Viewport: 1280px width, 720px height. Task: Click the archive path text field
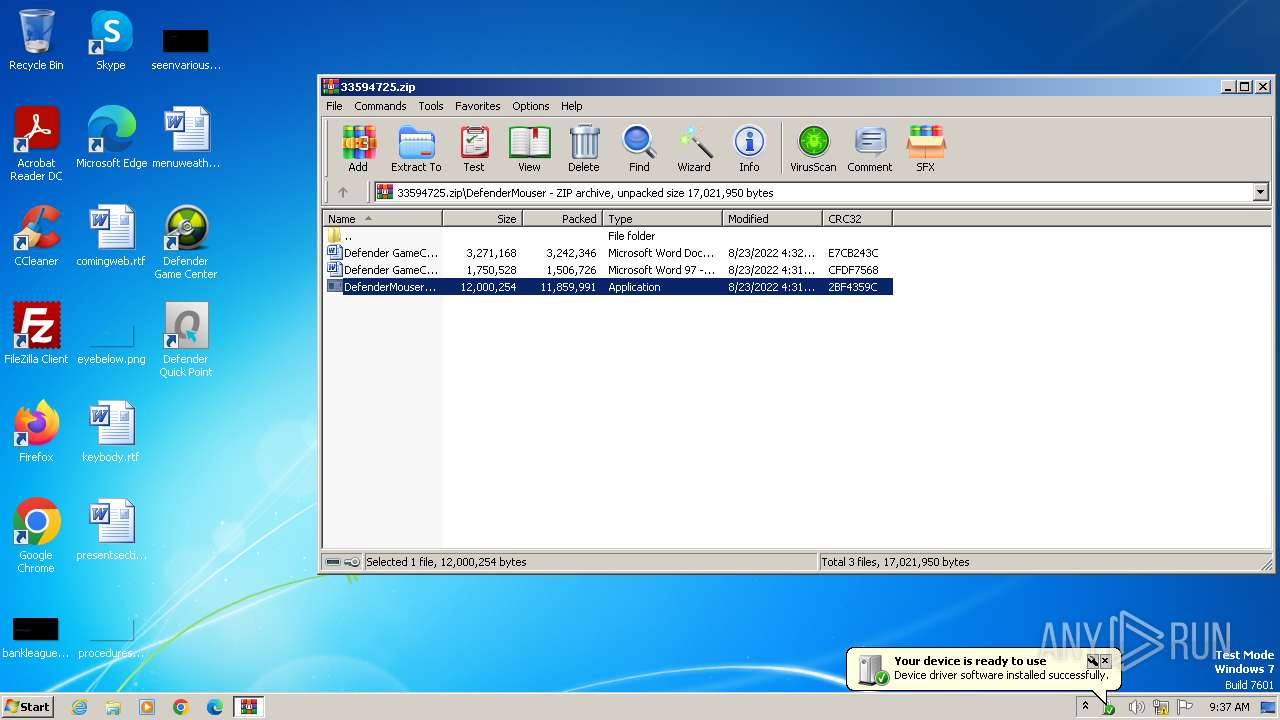click(x=813, y=192)
